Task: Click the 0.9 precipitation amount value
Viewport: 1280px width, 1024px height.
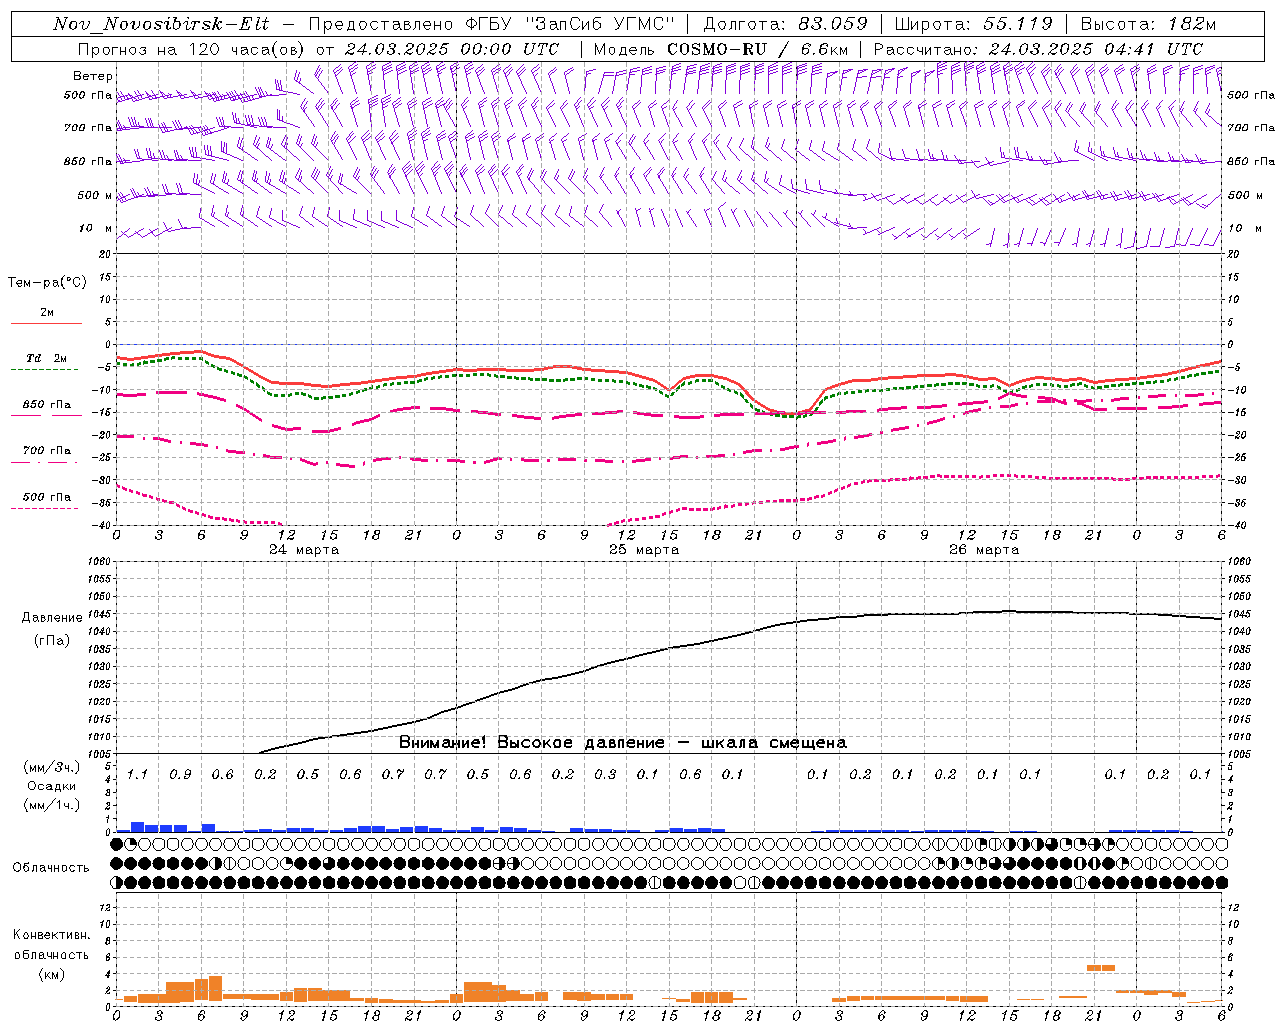Action: 180,775
